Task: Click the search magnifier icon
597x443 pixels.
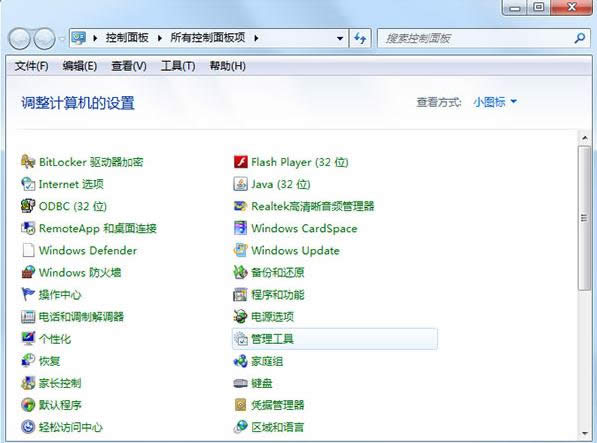Action: click(x=579, y=38)
